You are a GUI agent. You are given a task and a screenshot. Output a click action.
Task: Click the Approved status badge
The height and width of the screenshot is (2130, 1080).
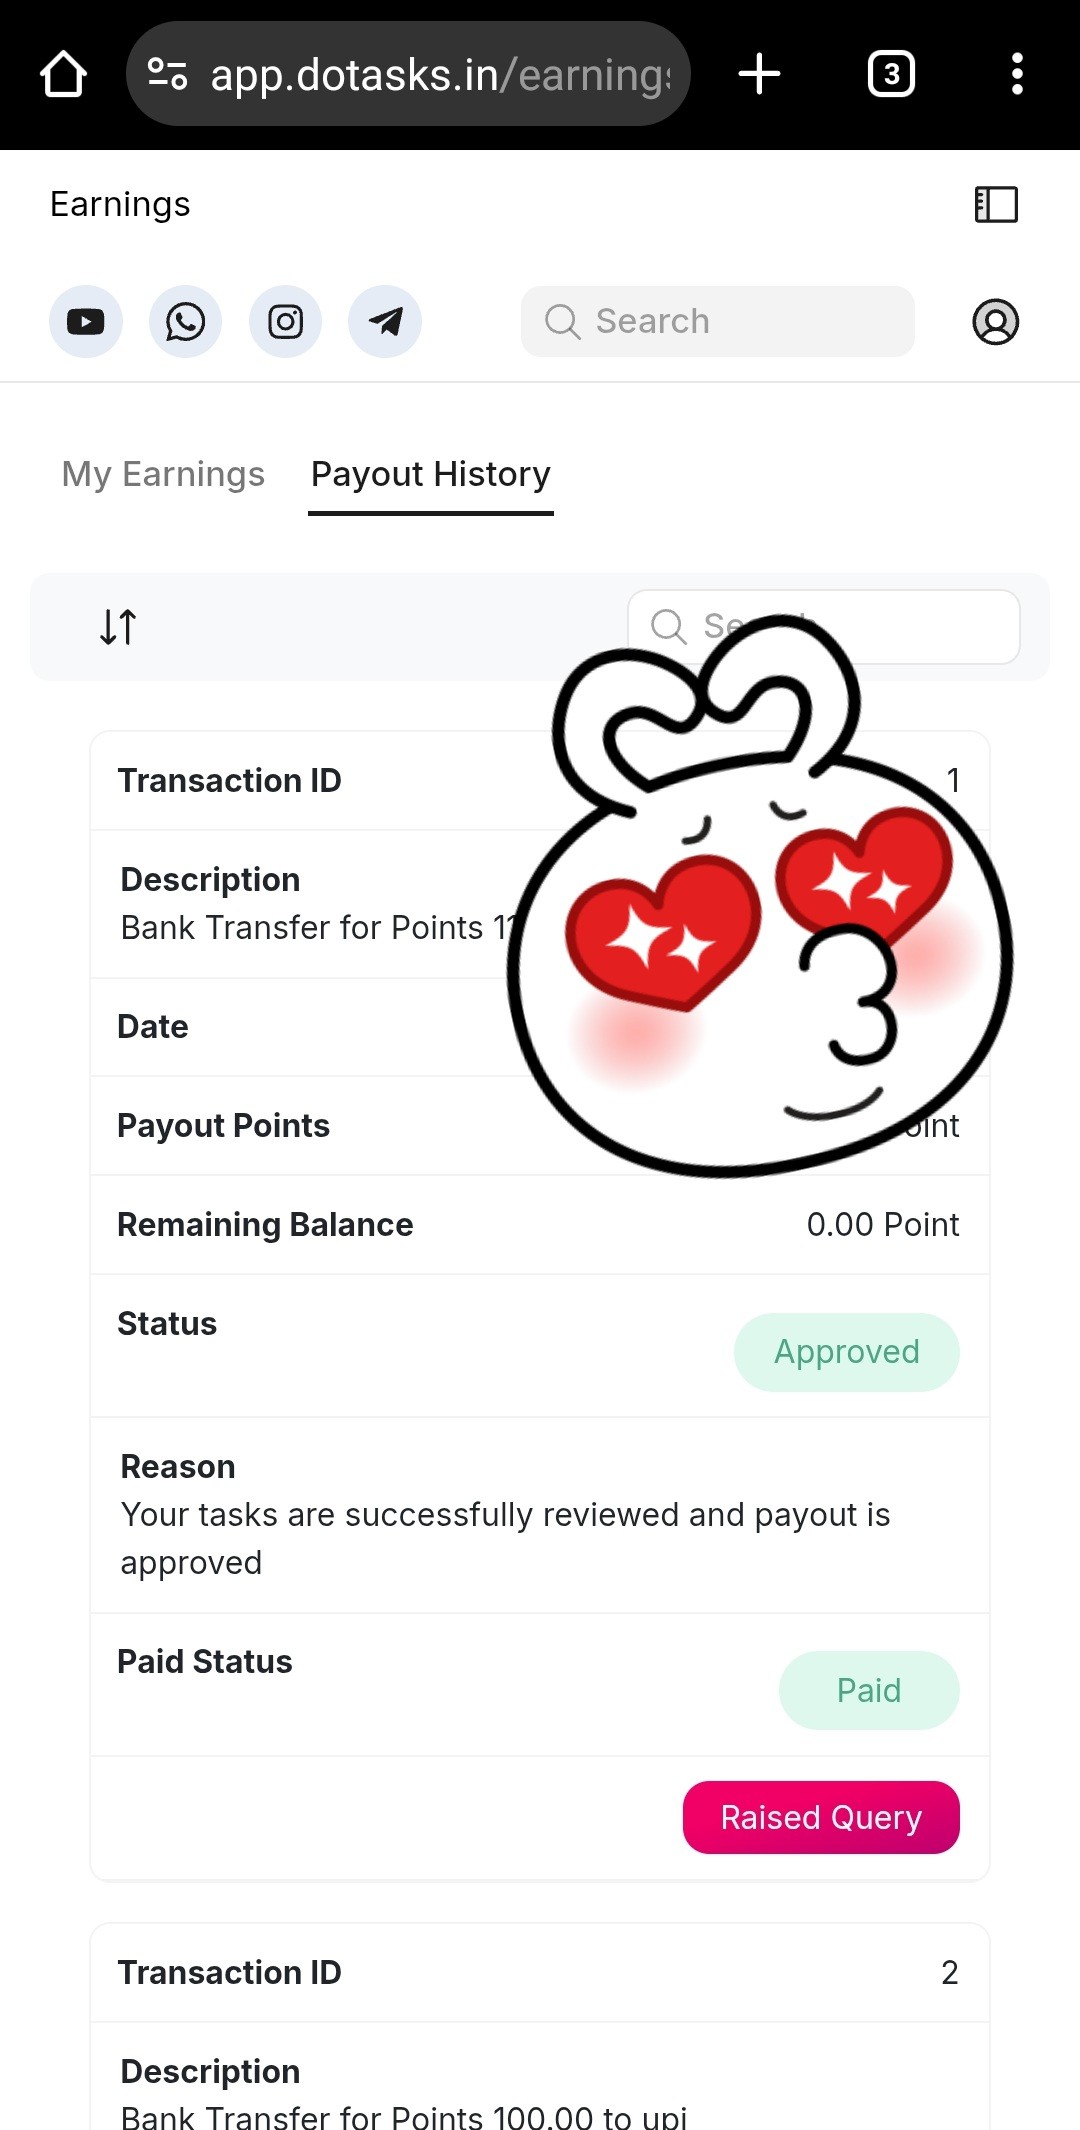847,1352
